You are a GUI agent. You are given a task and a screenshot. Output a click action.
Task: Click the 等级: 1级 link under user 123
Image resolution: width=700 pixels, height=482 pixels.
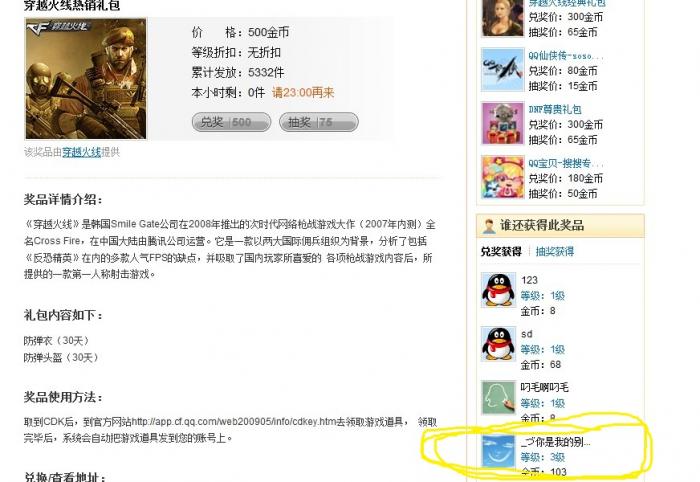pos(542,295)
